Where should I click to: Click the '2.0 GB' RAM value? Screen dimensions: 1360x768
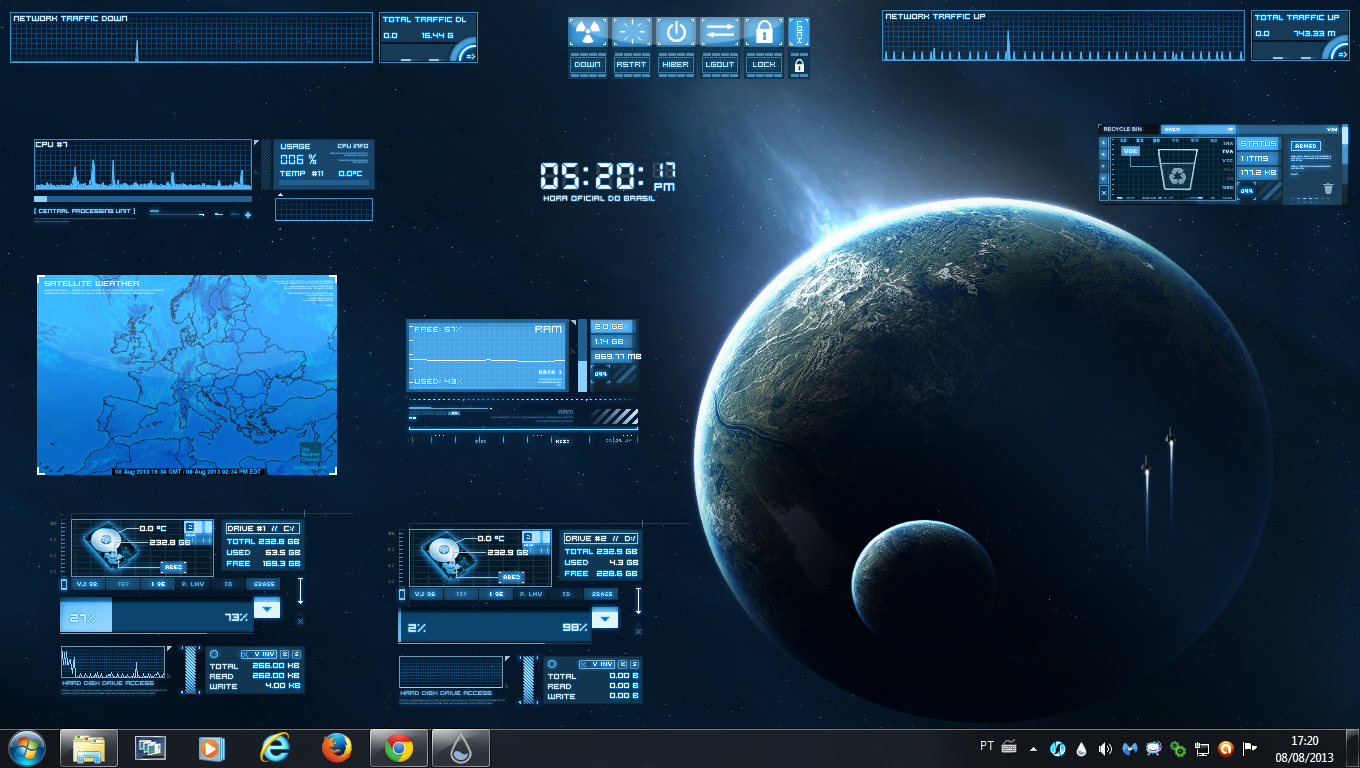610,327
